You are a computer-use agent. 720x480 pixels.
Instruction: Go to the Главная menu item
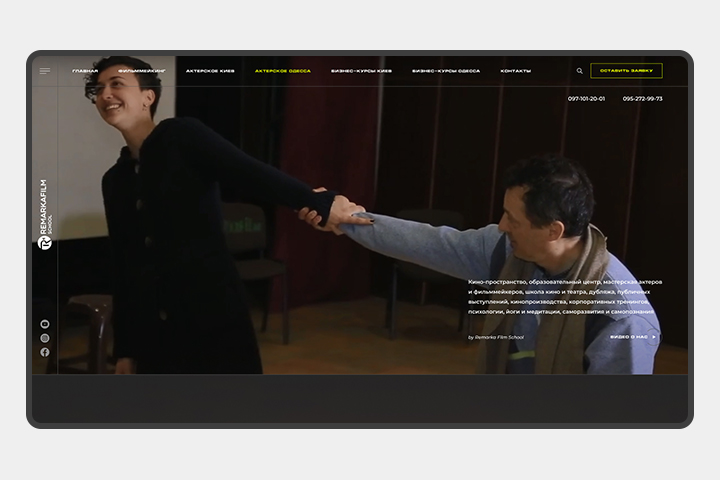tap(85, 71)
